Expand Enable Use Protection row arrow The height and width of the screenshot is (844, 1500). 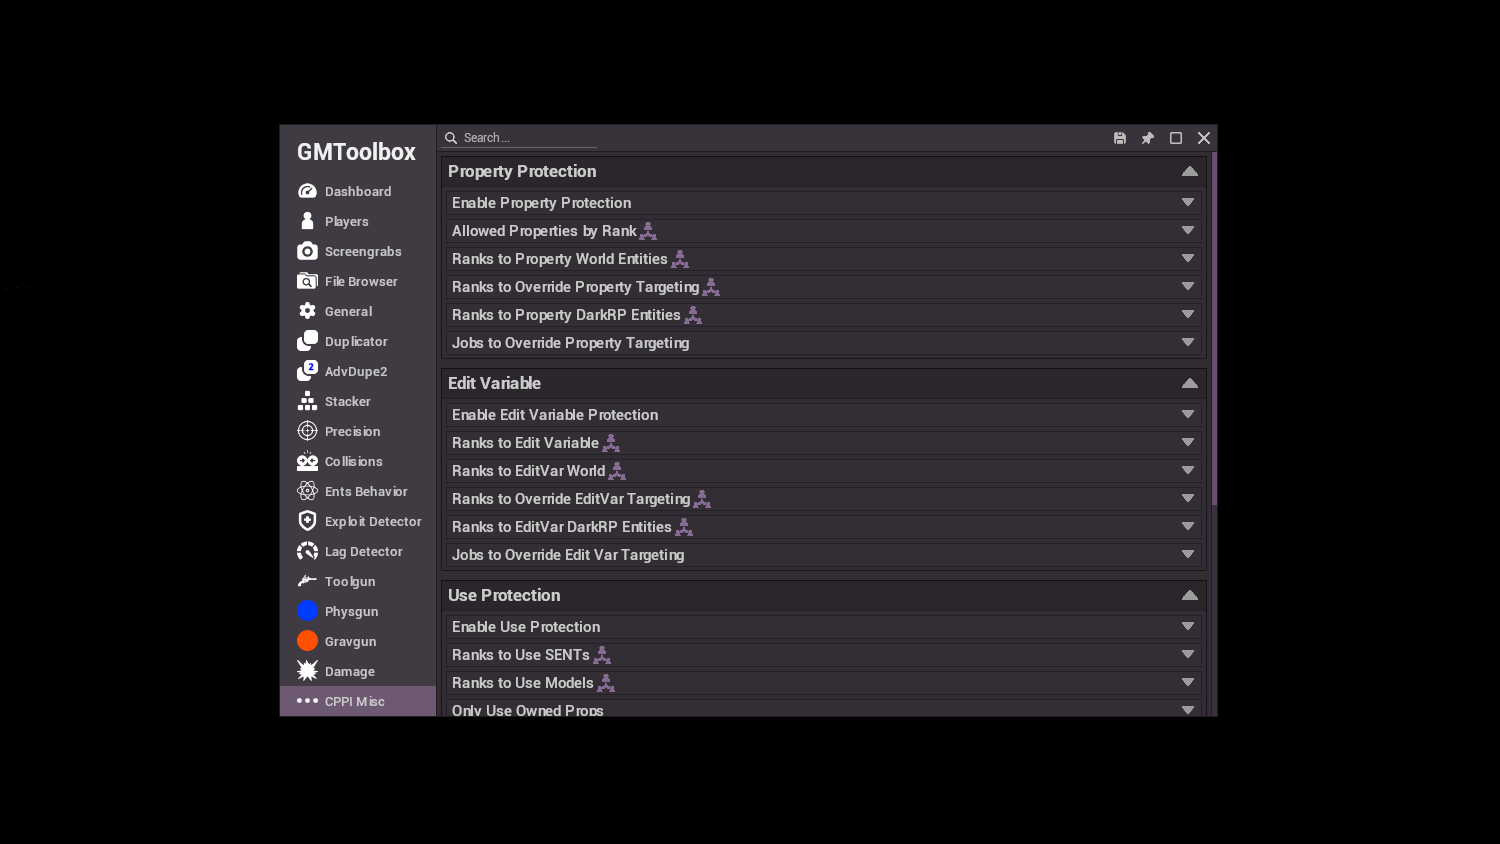click(x=1188, y=626)
